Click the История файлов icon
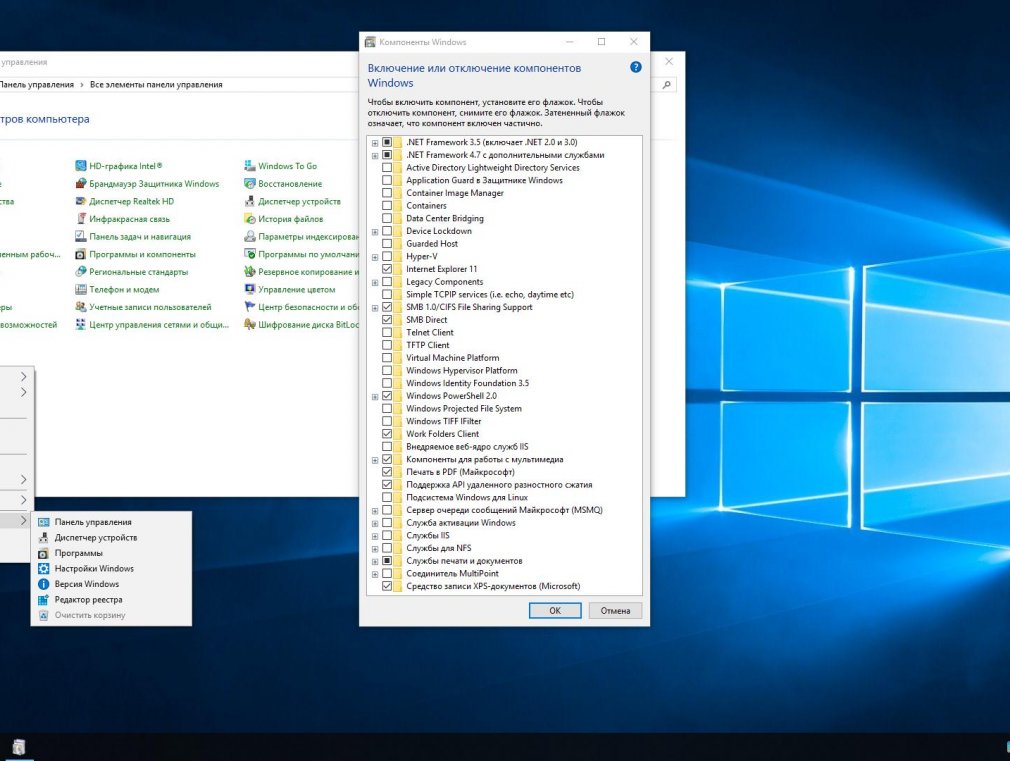The width and height of the screenshot is (1010, 761). 250,219
